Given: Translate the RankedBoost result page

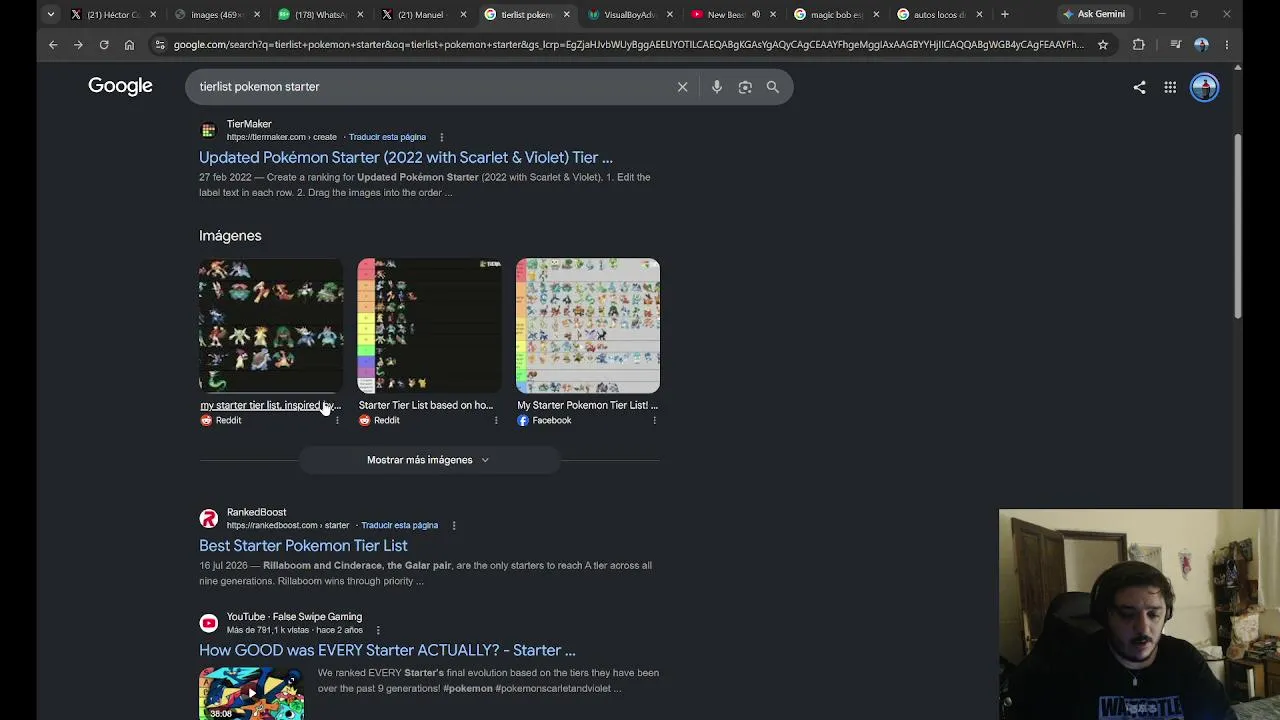Looking at the screenshot, I should tap(399, 525).
